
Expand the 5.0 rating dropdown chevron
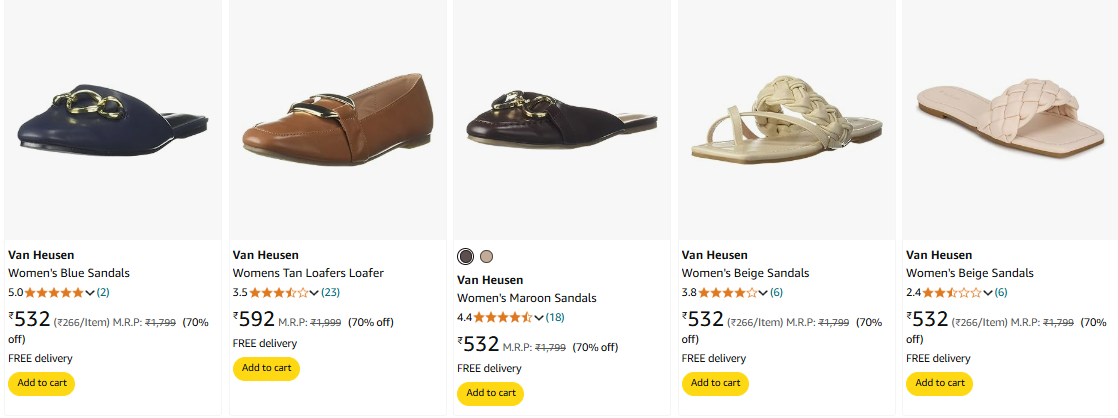pos(90,292)
